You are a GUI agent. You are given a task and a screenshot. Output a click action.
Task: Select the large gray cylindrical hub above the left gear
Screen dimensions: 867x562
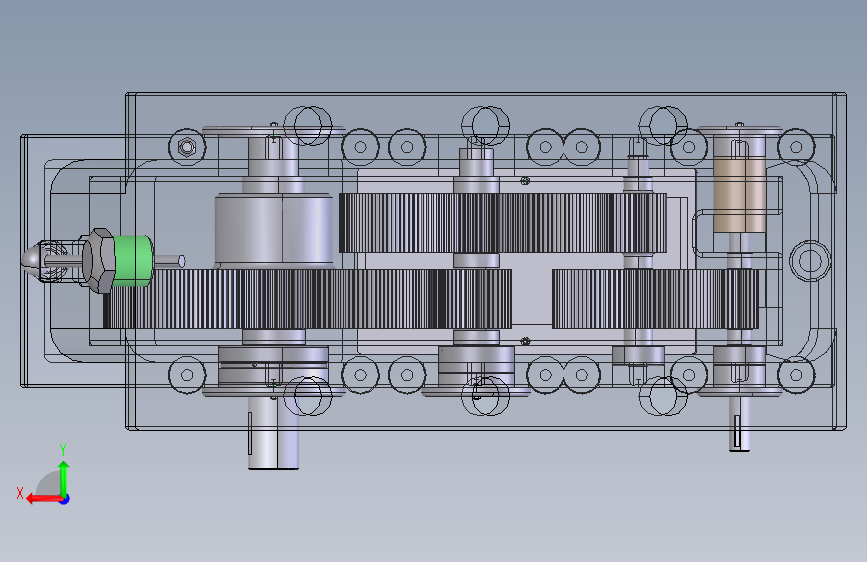coord(274,229)
